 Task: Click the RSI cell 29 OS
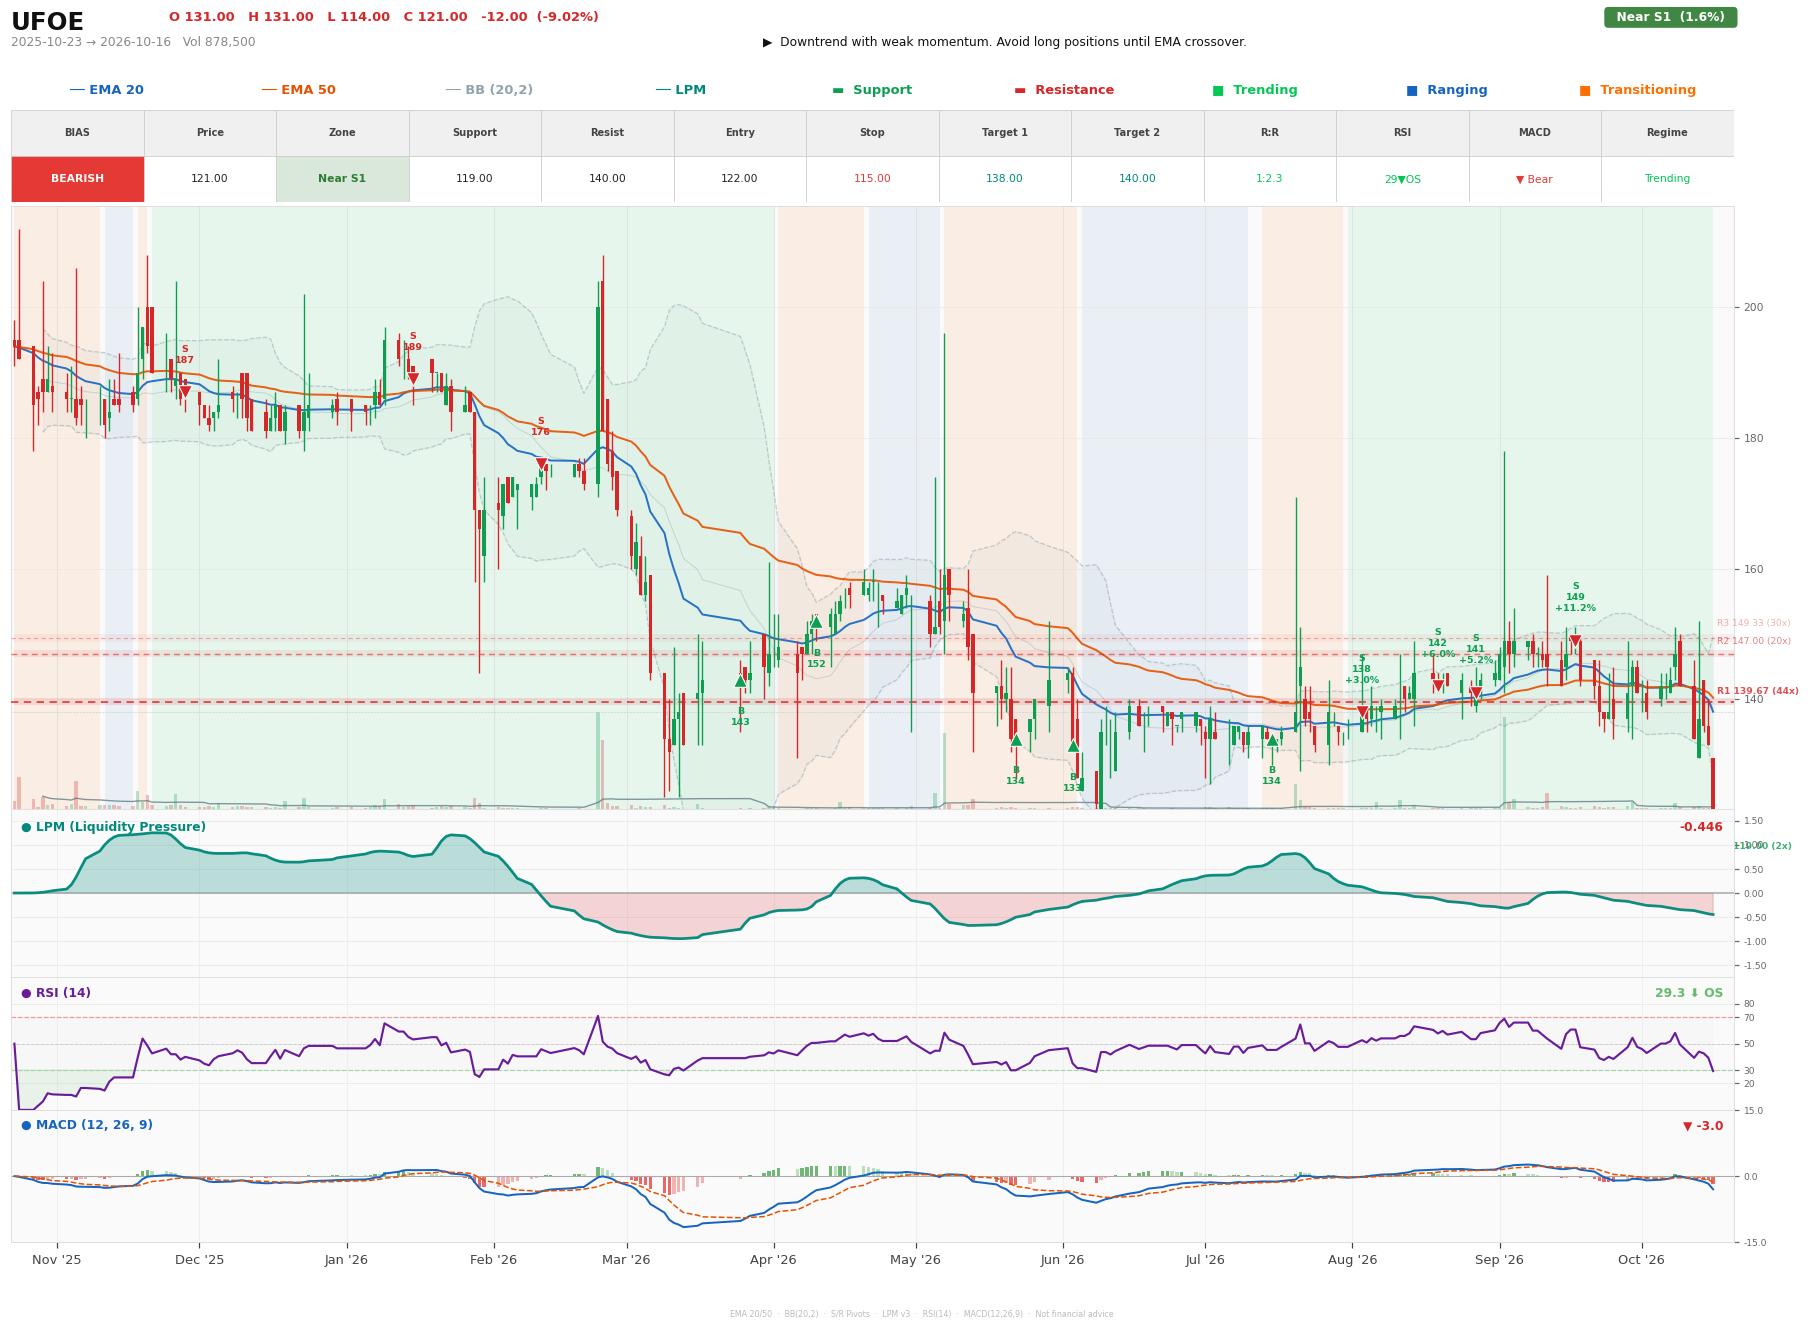1402,179
